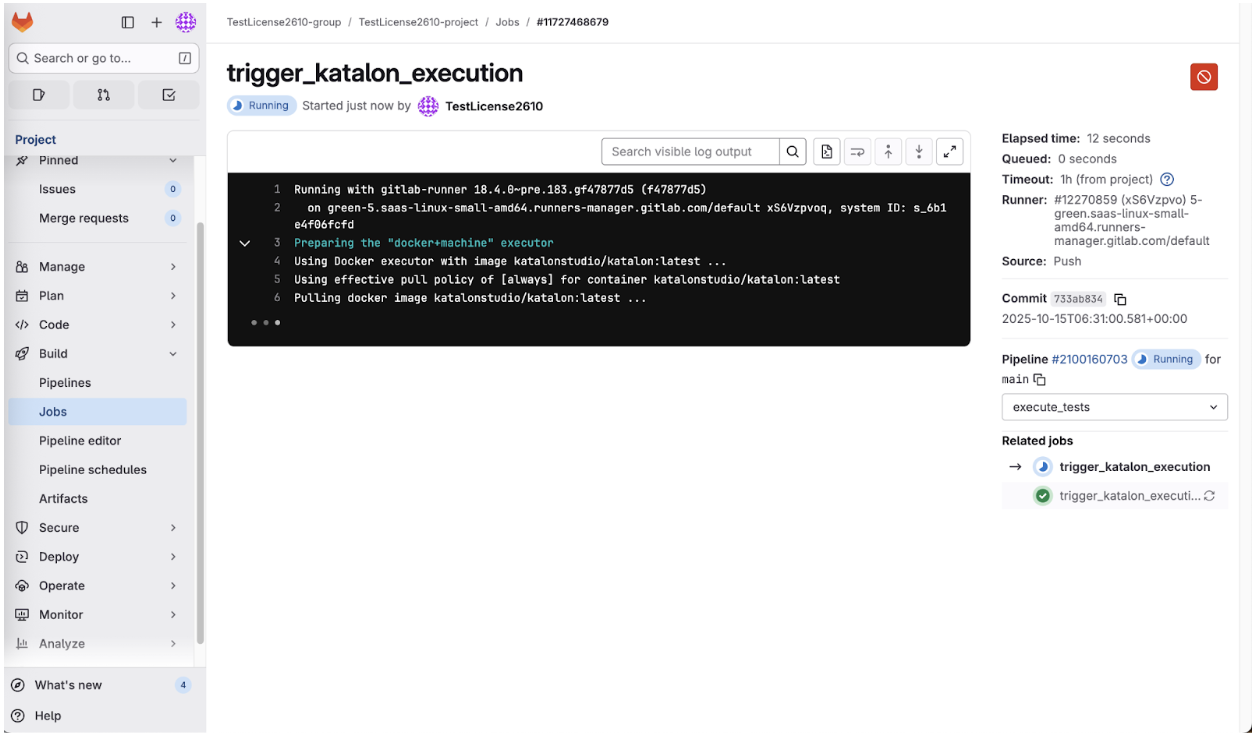Retry the trigger_katalon_execution related job
This screenshot has width=1260, height=754.
1209,495
